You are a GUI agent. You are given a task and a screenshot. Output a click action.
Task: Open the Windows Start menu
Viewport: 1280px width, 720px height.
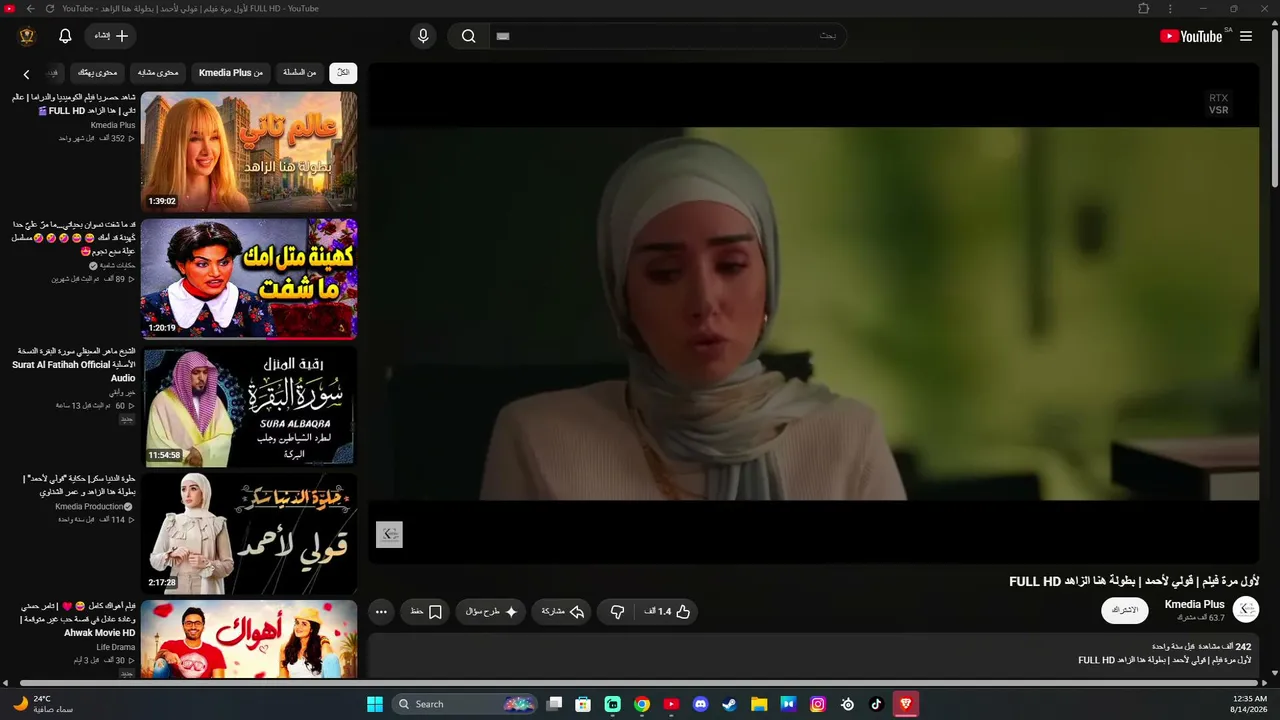(x=375, y=704)
